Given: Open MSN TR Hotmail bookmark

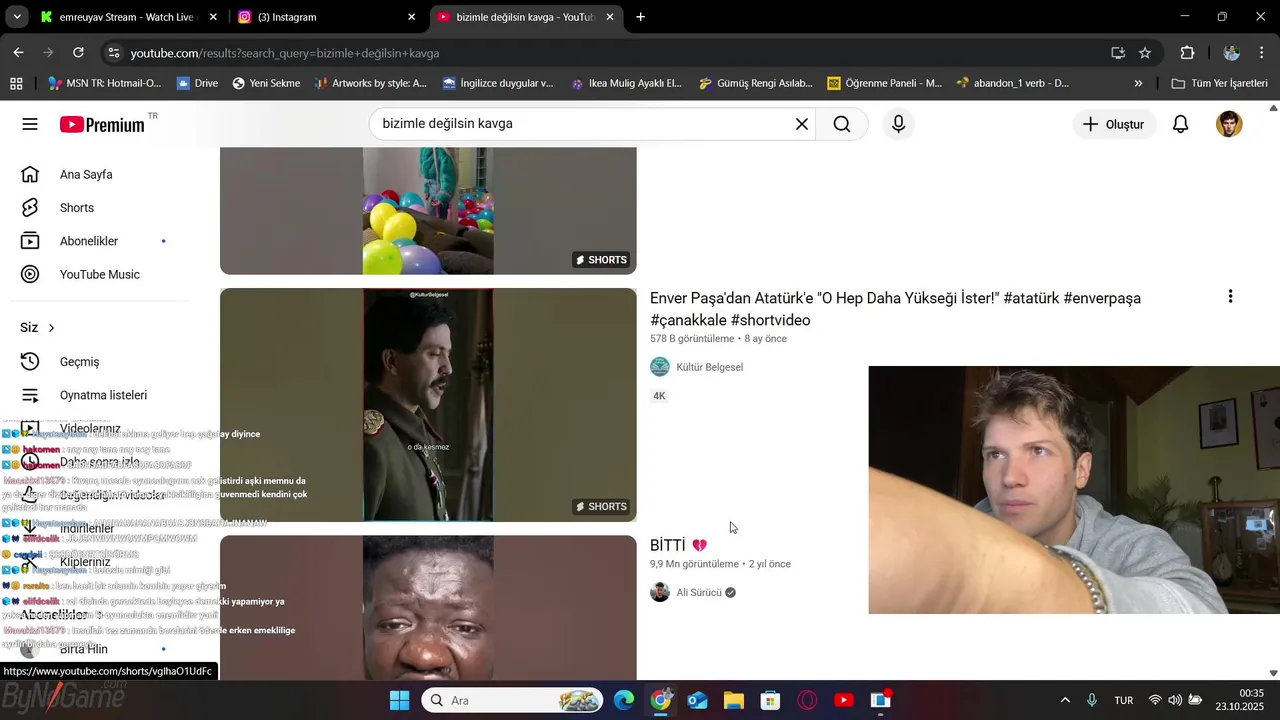Looking at the screenshot, I should [x=103, y=83].
